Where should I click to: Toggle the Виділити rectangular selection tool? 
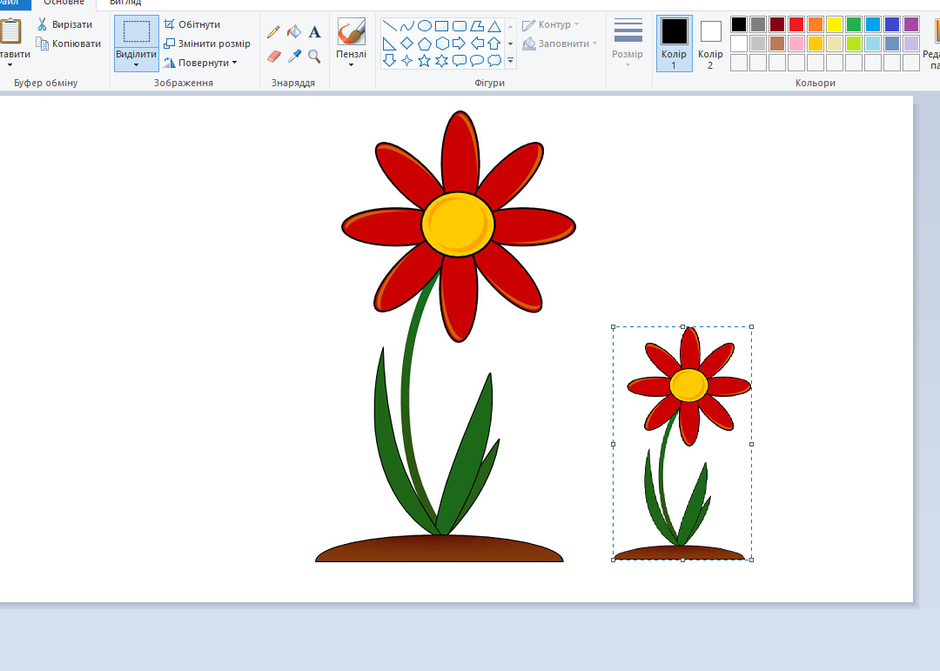point(136,31)
